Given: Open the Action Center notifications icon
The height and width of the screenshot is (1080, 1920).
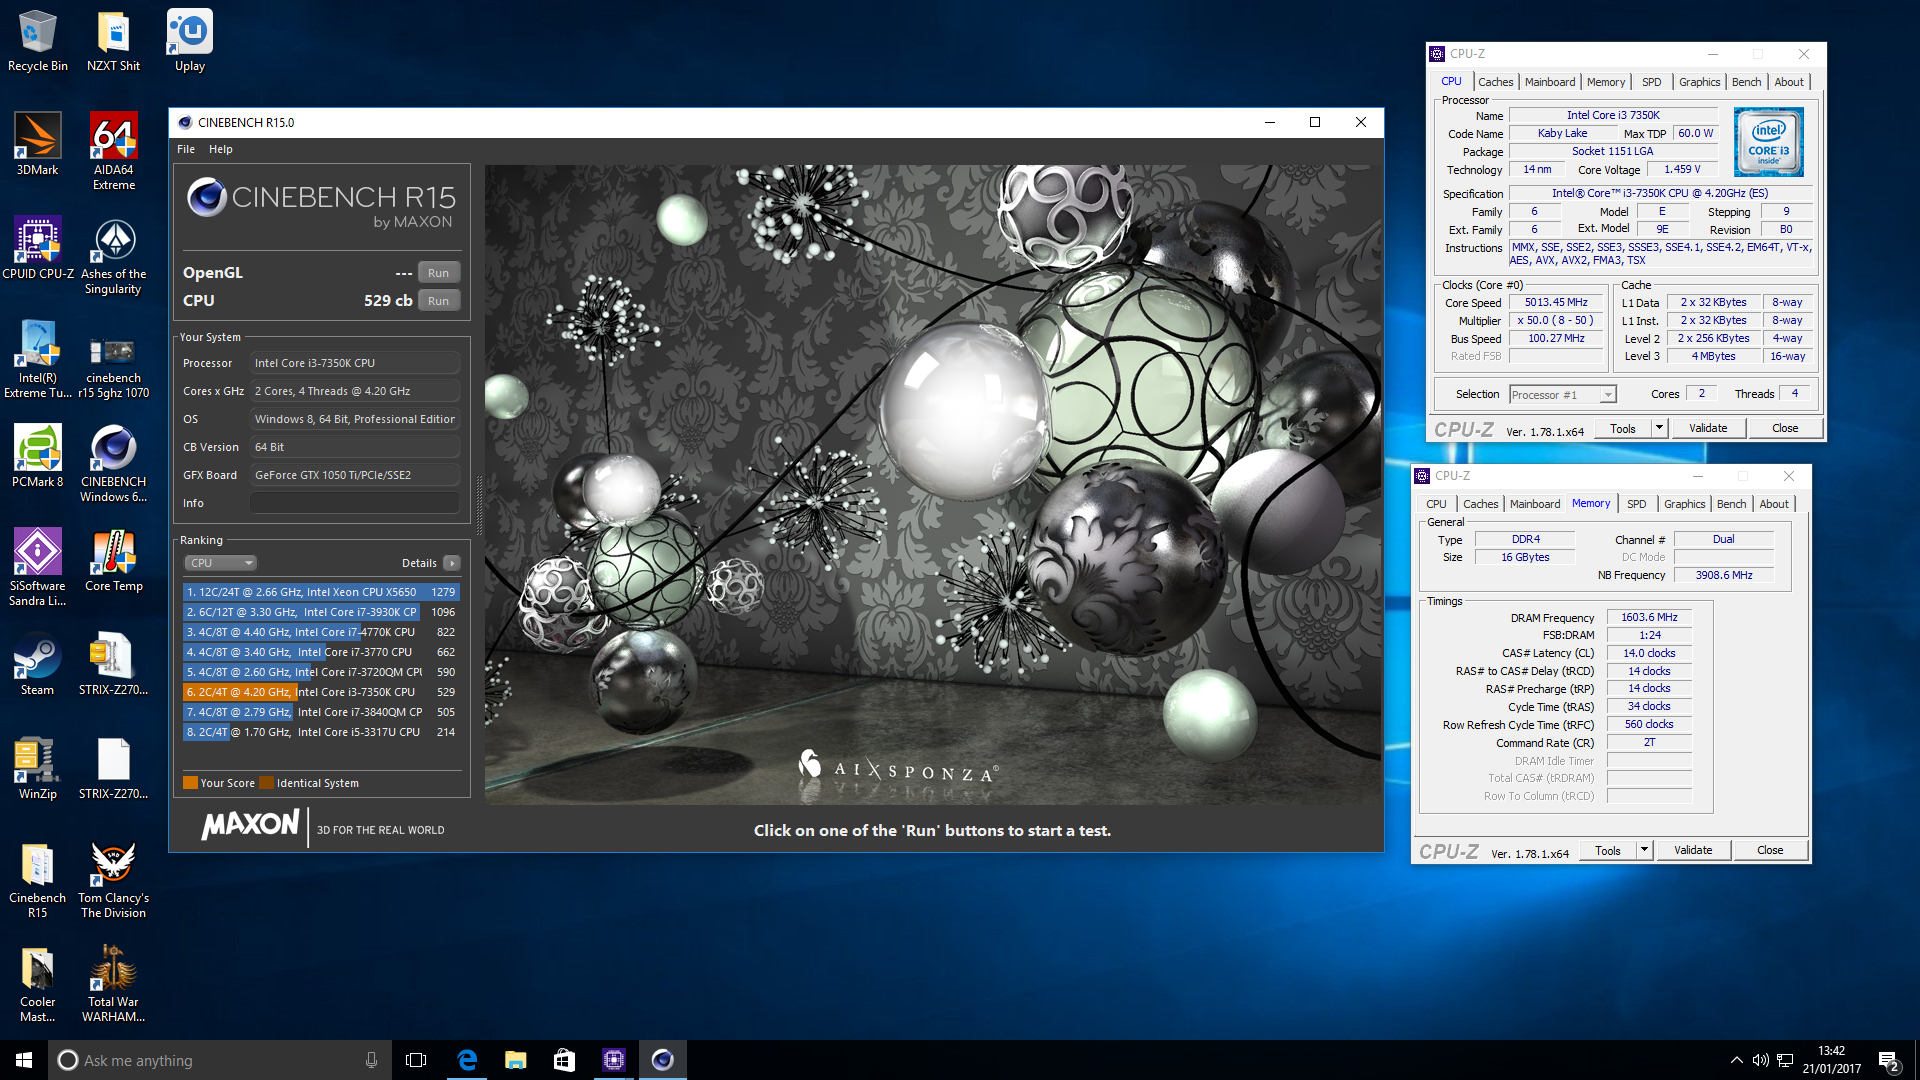Looking at the screenshot, I should [x=1889, y=1061].
